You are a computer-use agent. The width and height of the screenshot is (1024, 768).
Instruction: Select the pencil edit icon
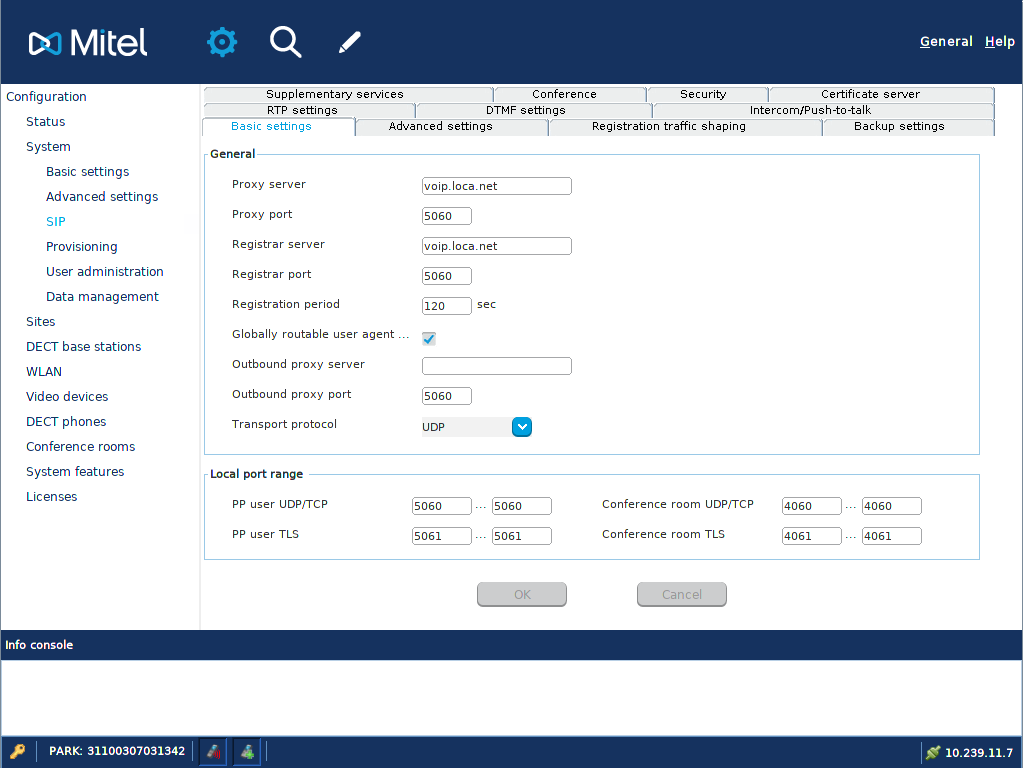[x=349, y=42]
